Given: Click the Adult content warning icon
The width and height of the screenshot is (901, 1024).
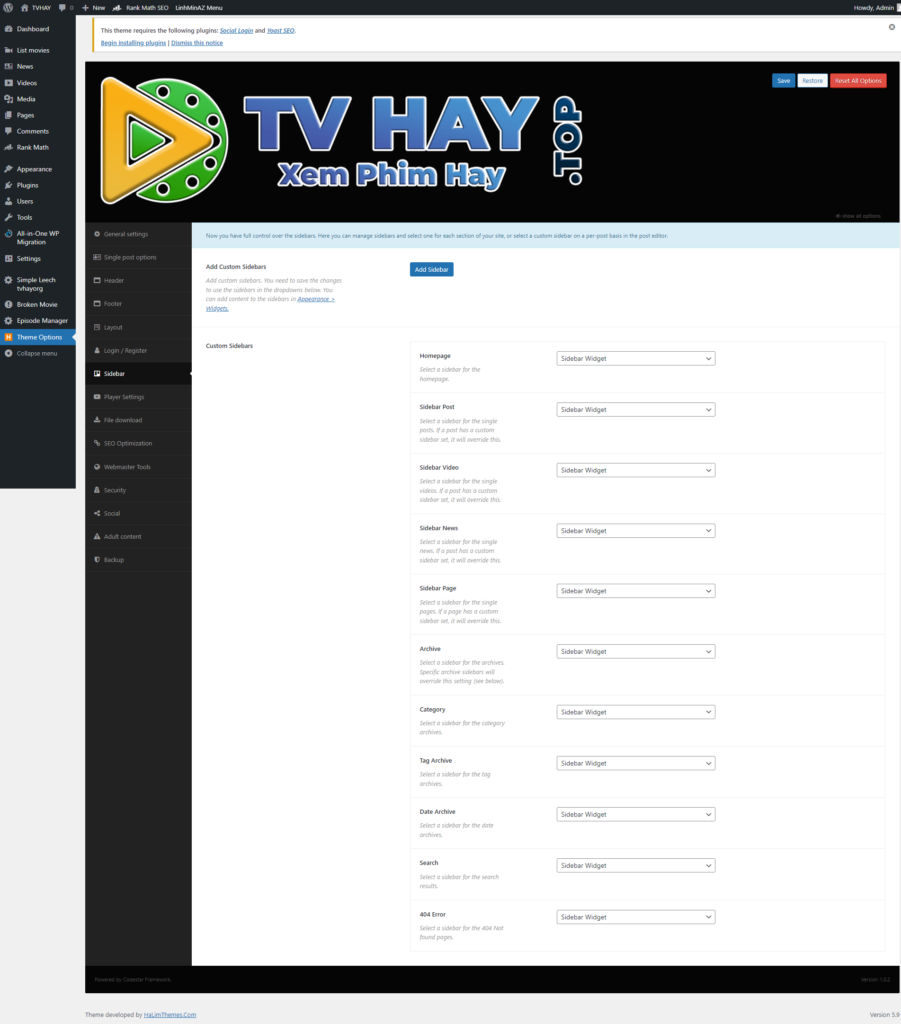Looking at the screenshot, I should [x=97, y=537].
